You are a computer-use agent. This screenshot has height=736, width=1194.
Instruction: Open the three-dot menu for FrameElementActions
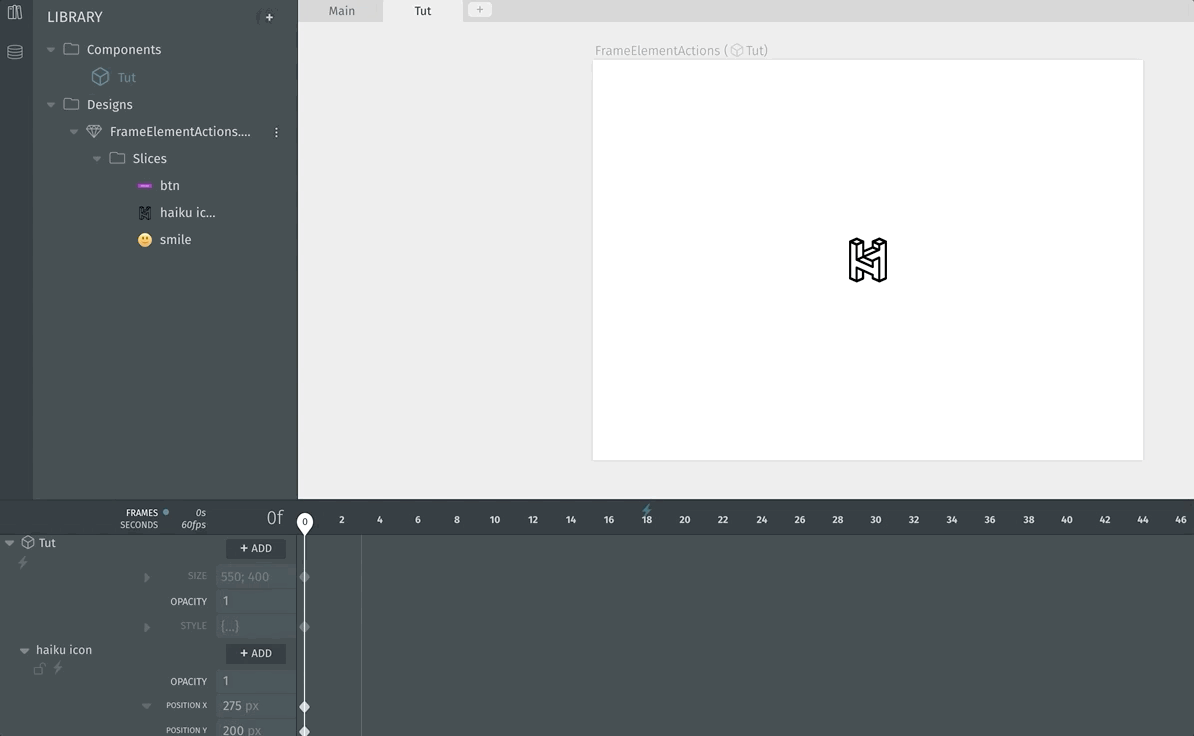click(276, 132)
